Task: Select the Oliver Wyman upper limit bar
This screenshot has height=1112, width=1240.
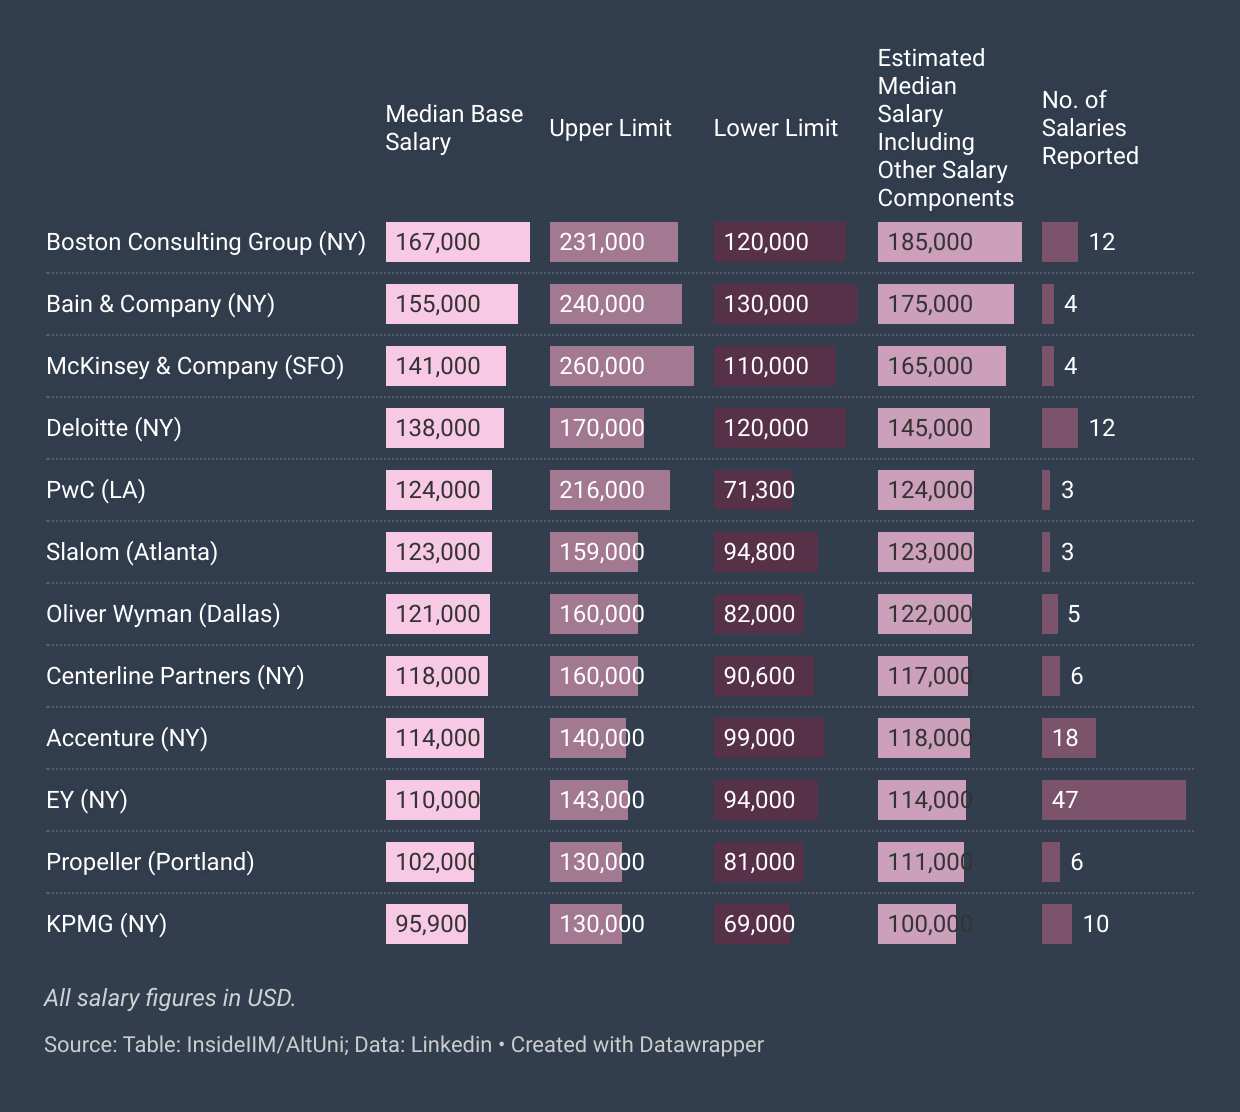Action: [x=596, y=613]
